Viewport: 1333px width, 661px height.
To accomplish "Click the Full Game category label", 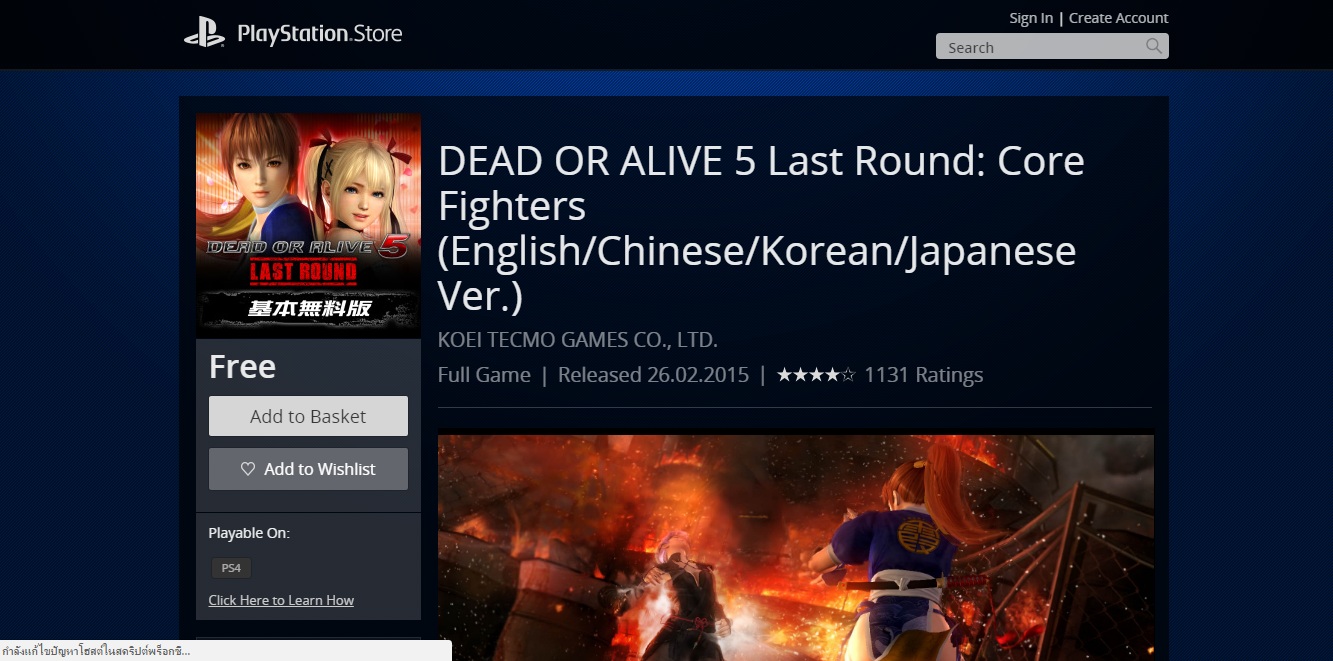I will 484,375.
